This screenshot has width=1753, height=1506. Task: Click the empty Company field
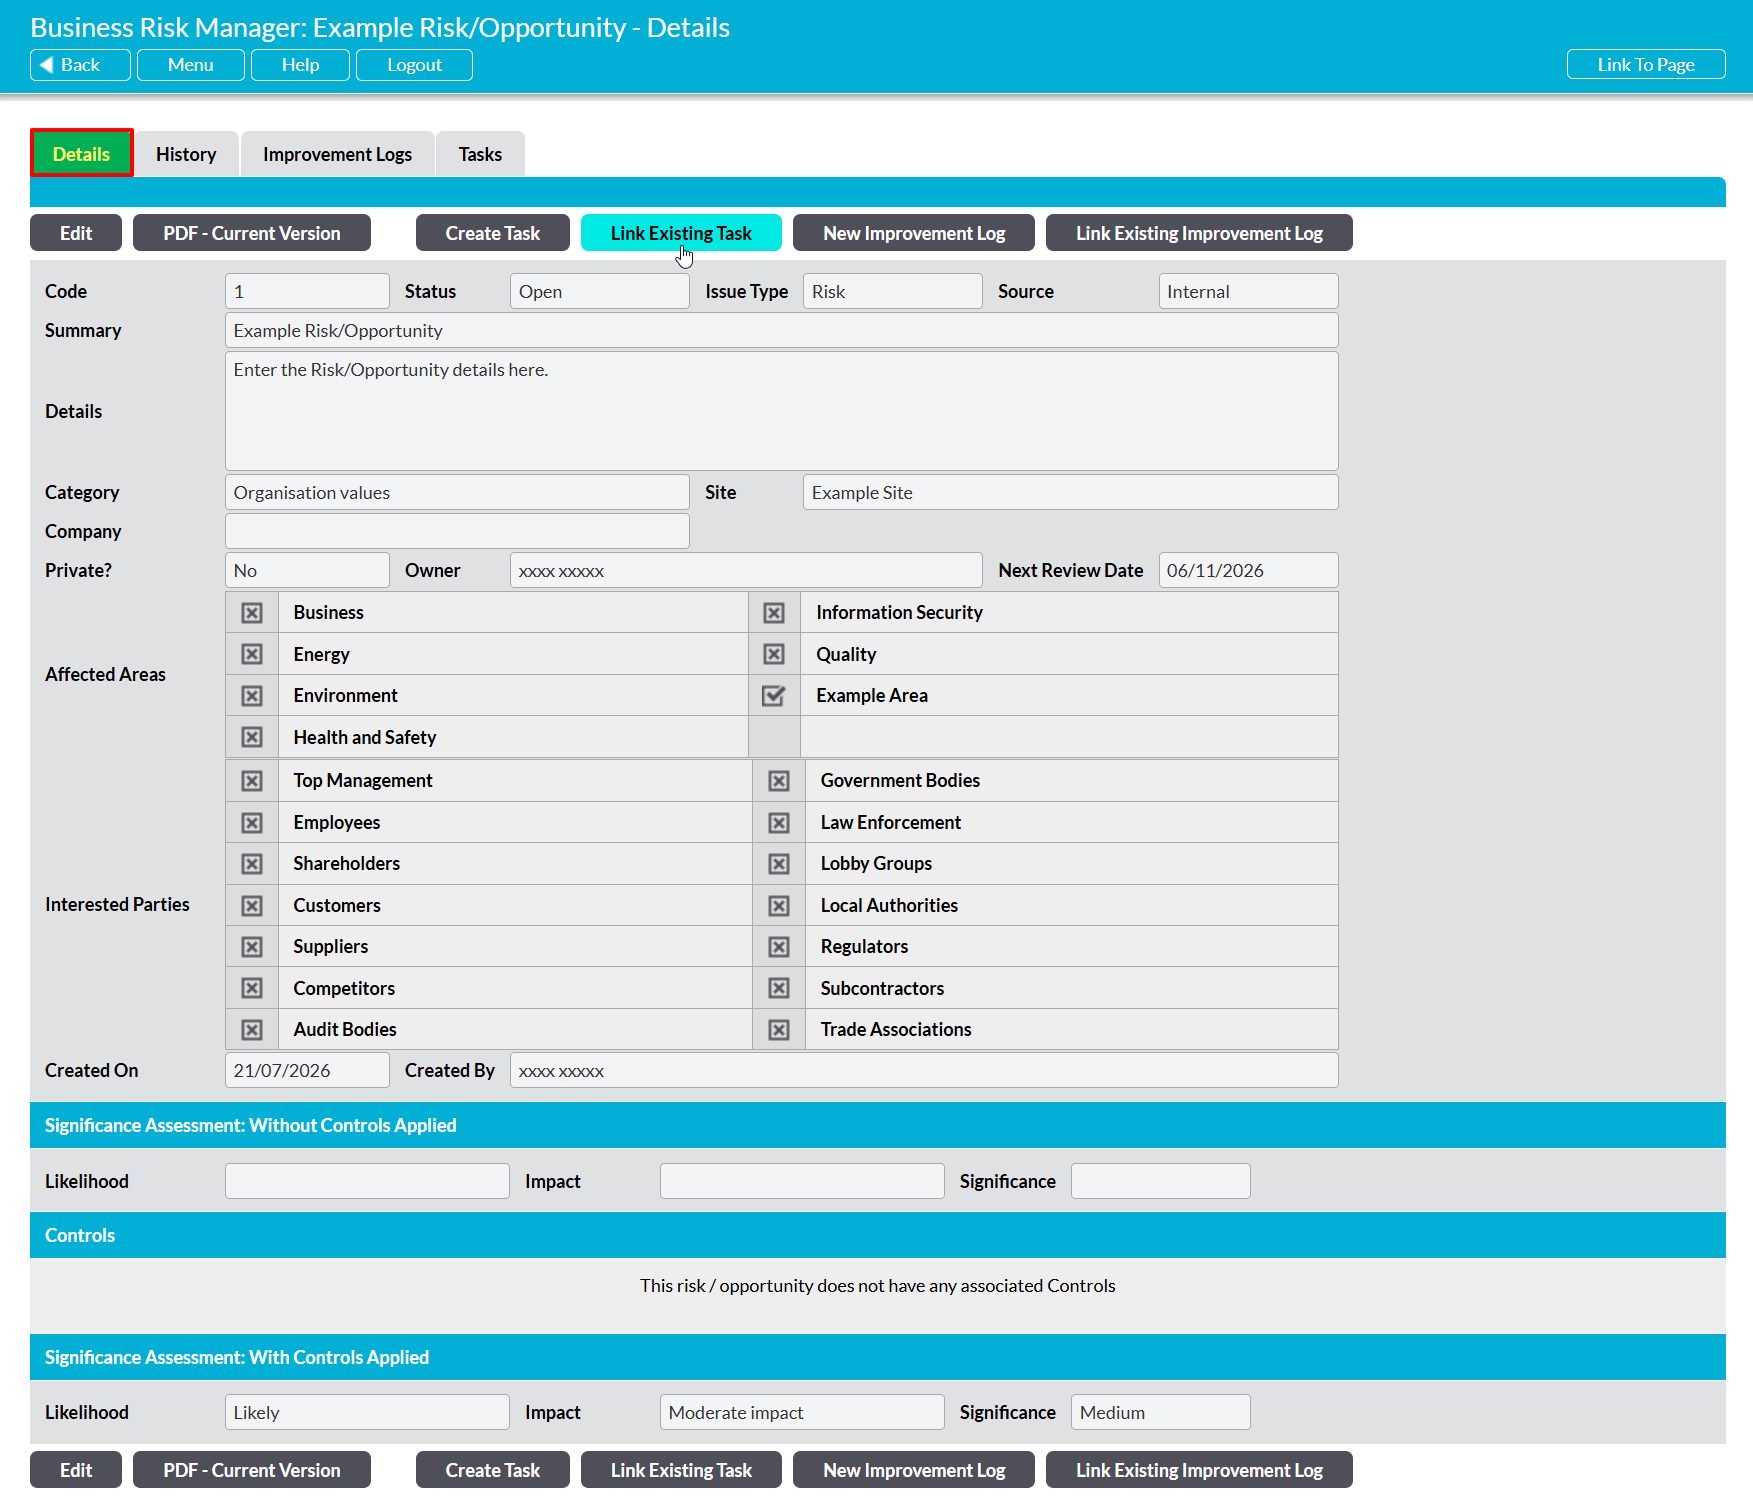point(457,531)
